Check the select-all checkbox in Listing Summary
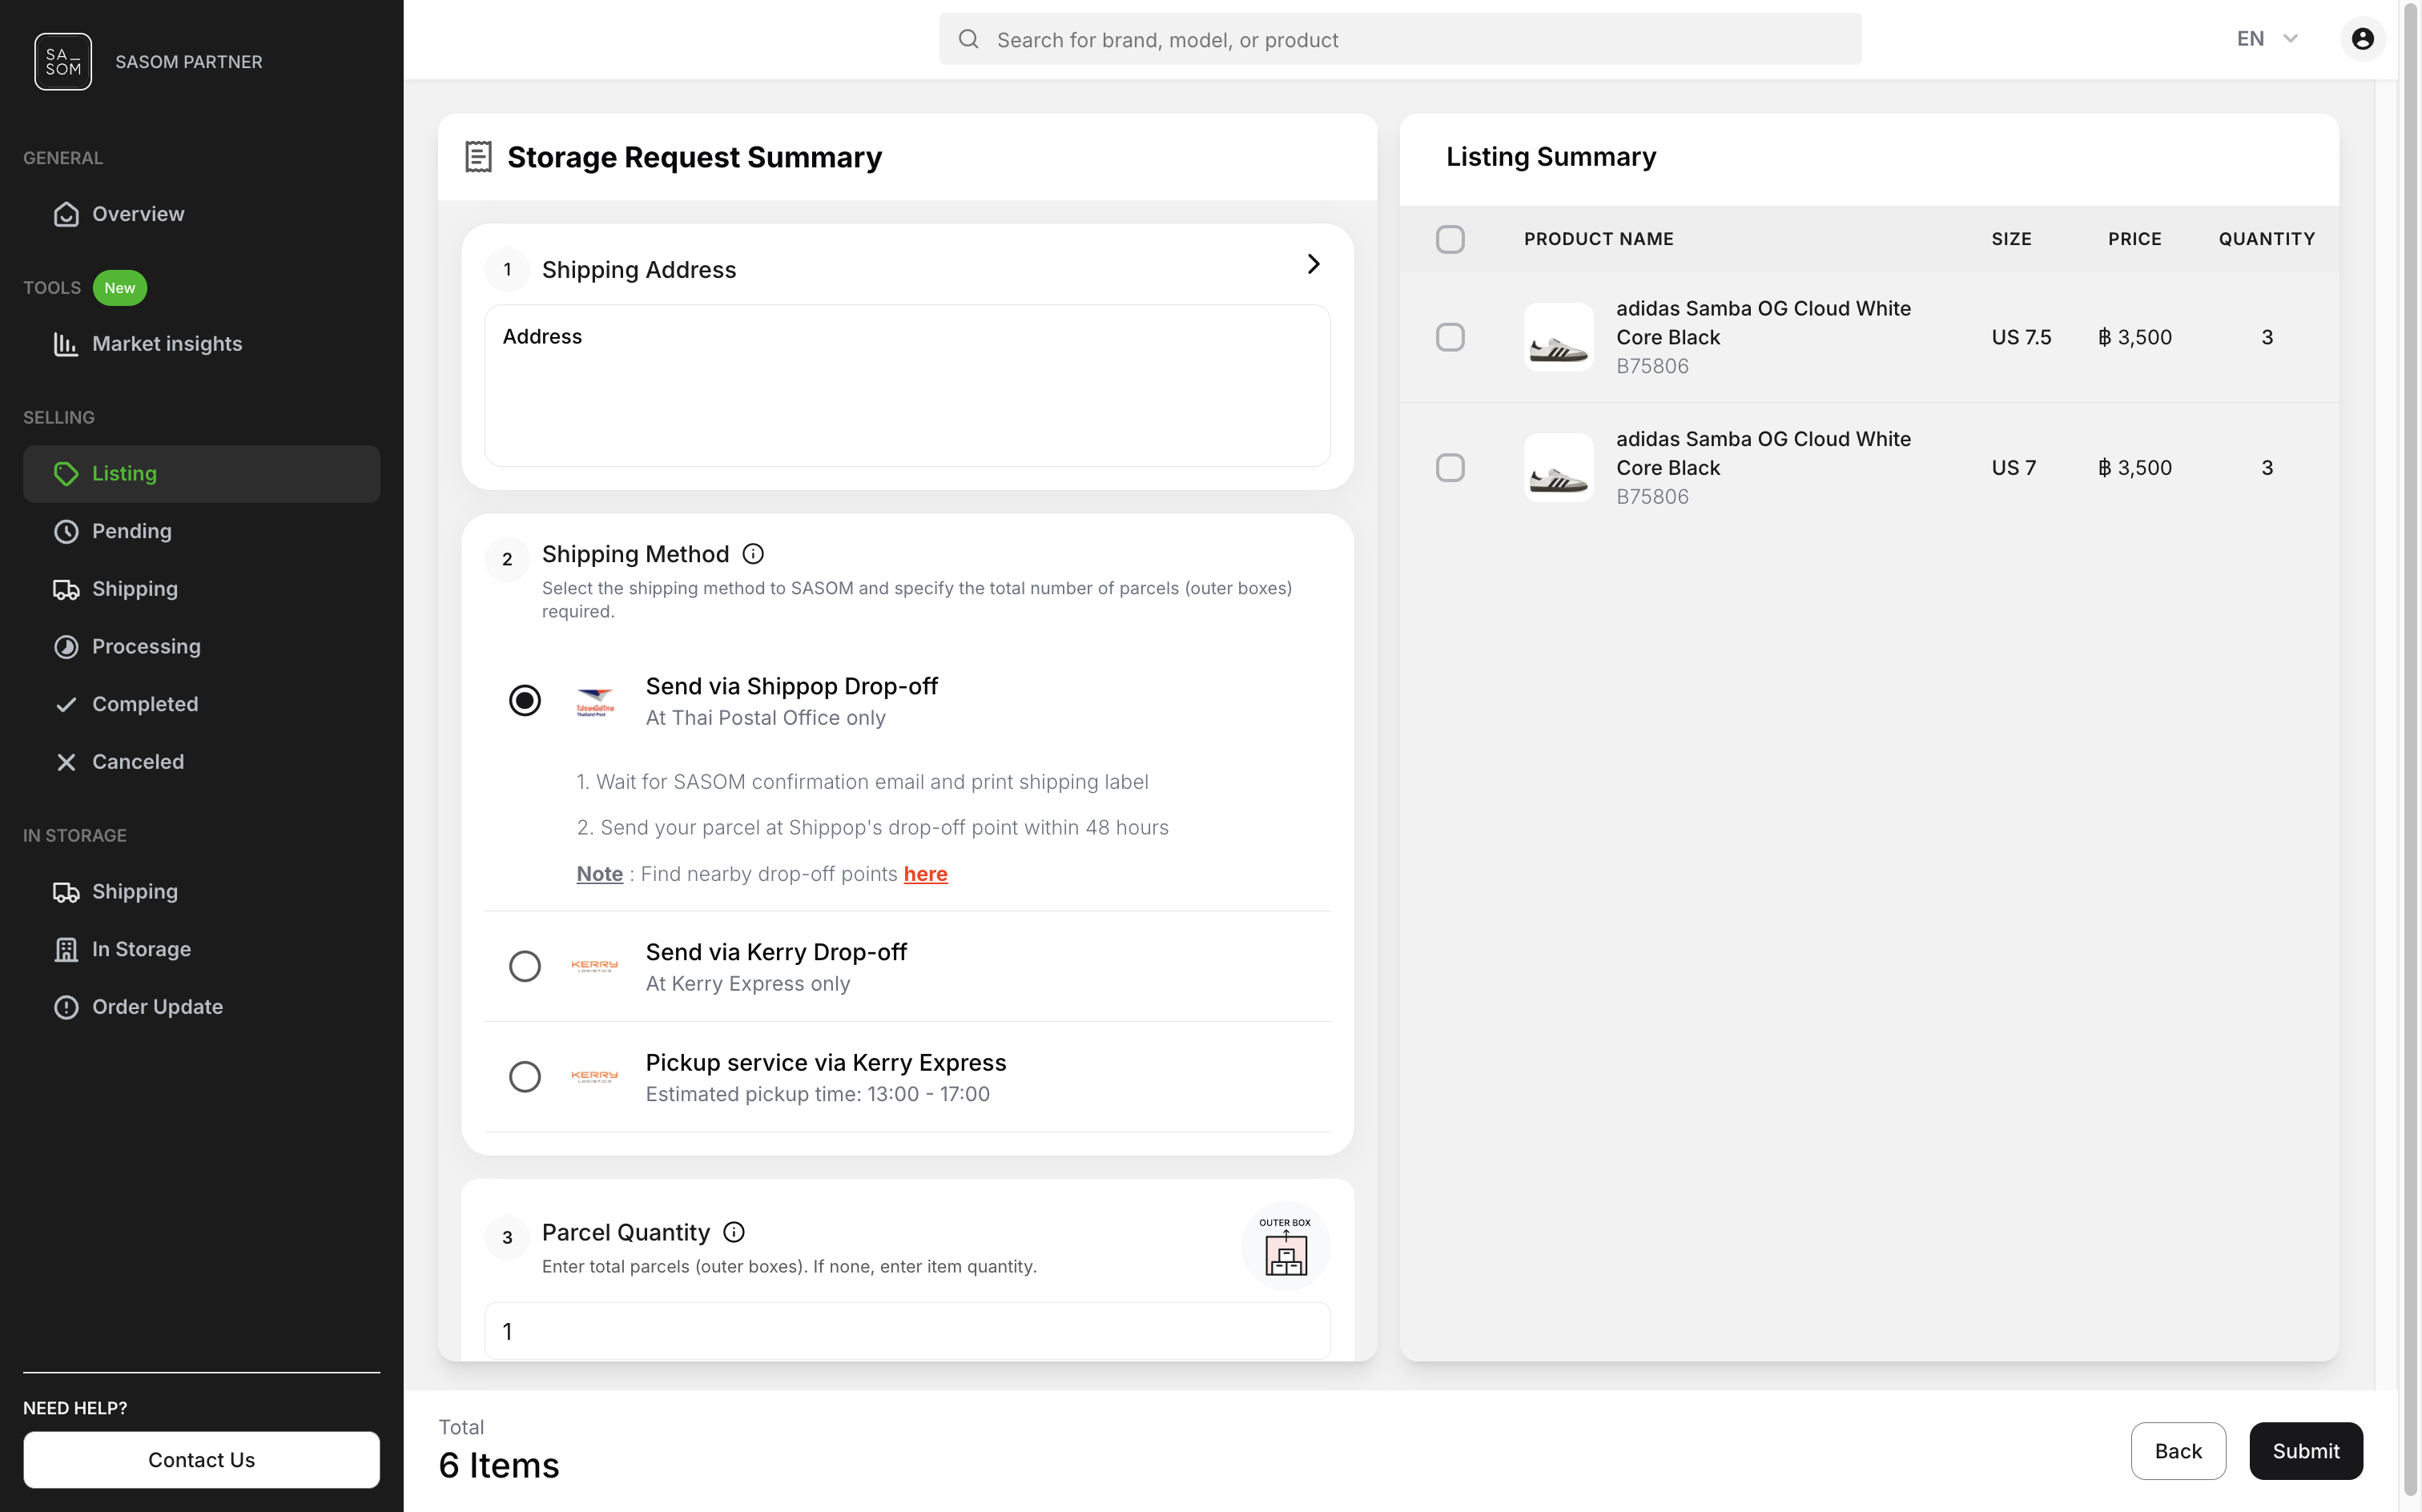Image resolution: width=2422 pixels, height=1512 pixels. pyautogui.click(x=1451, y=239)
